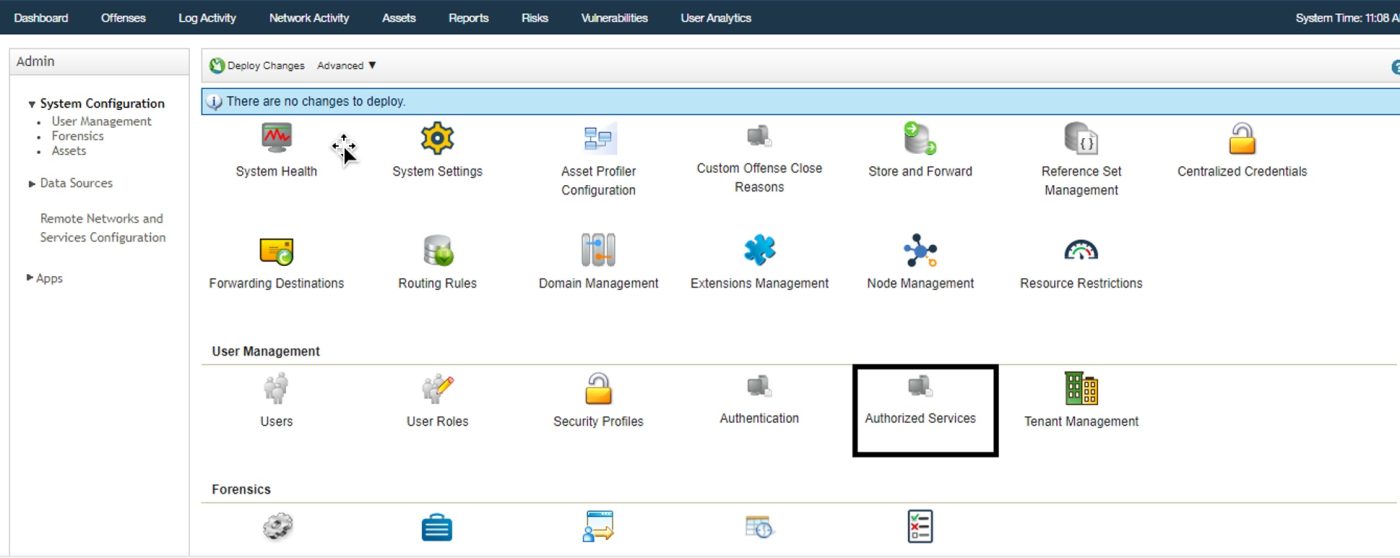Switch to the Risks tab
Image resolution: width=1400 pixels, height=558 pixels.
point(535,18)
